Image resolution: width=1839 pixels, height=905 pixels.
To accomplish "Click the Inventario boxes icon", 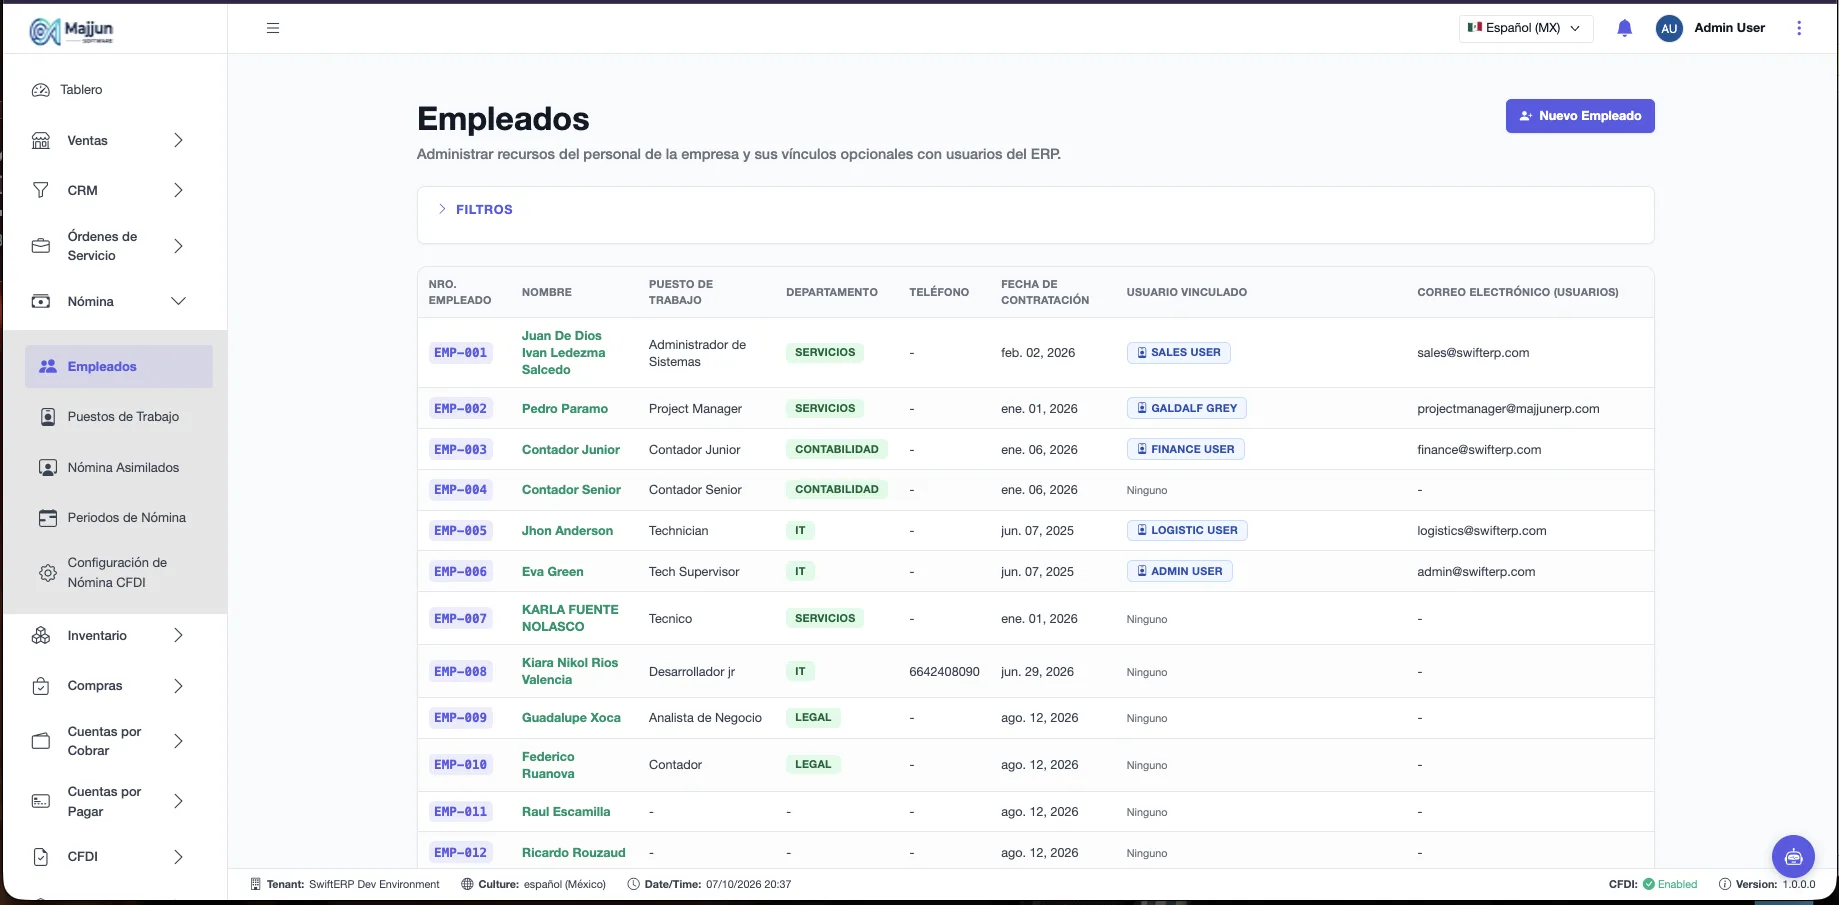I will click(x=41, y=636).
